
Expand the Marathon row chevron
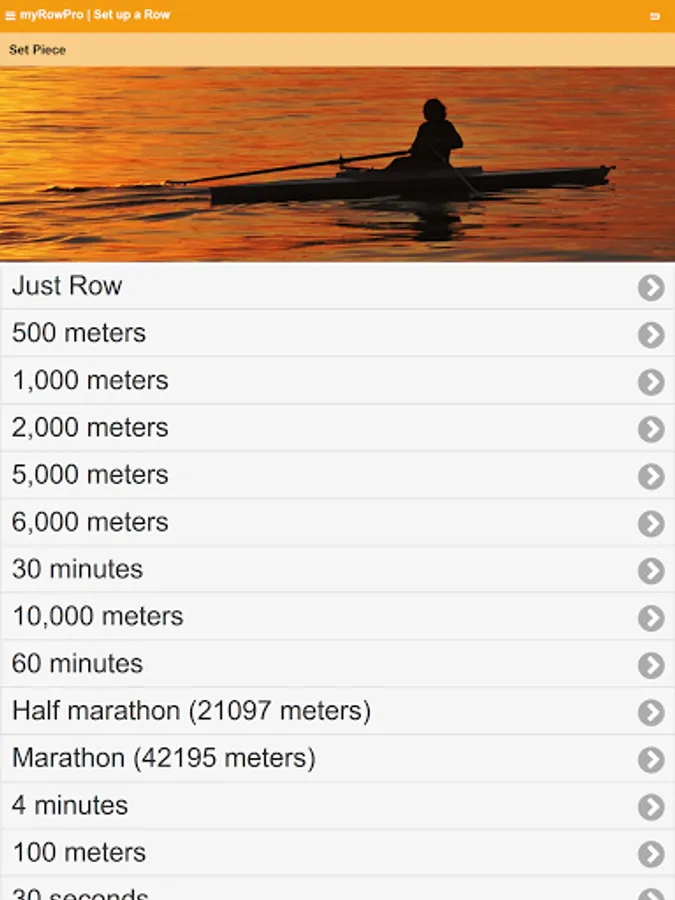651,760
